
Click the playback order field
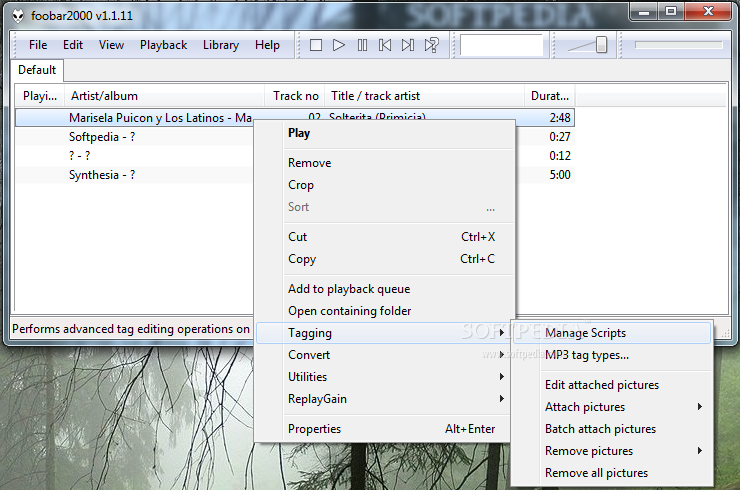pos(501,45)
